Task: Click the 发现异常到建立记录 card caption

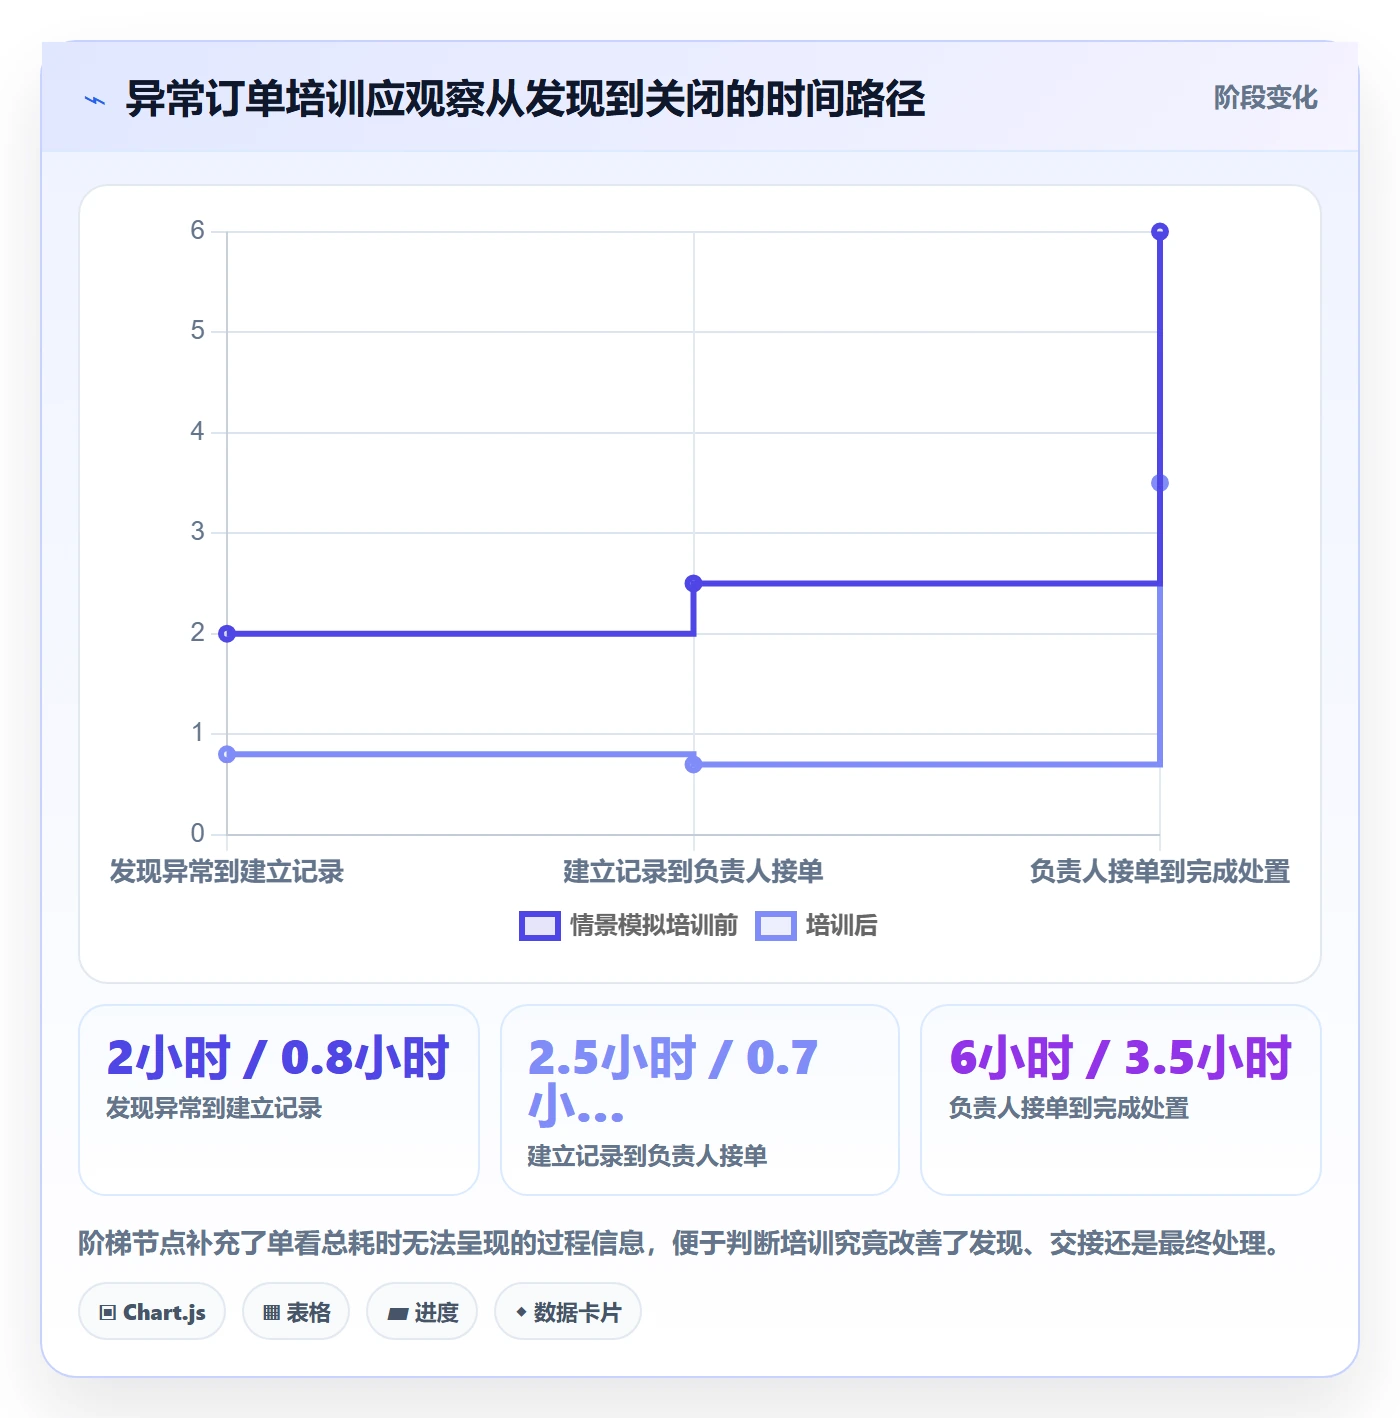Action: coord(214,1108)
